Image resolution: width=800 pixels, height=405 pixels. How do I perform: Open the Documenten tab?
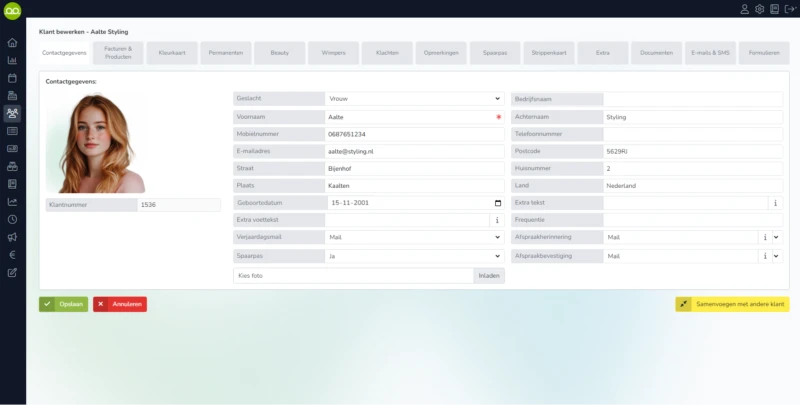[657, 52]
